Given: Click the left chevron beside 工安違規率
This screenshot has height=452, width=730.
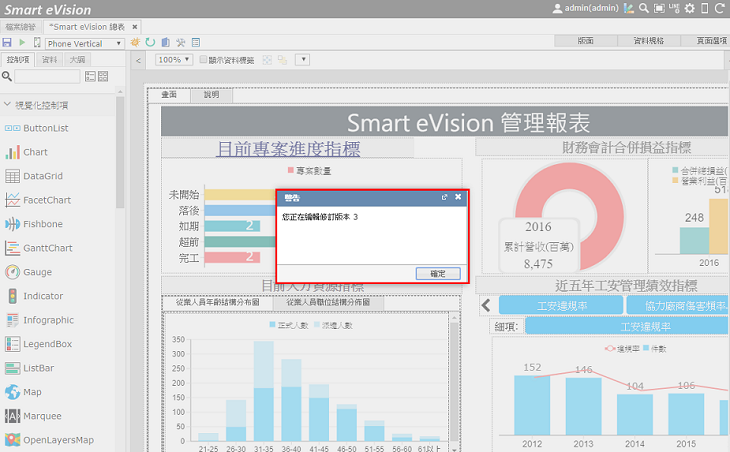Looking at the screenshot, I should pos(486,305).
